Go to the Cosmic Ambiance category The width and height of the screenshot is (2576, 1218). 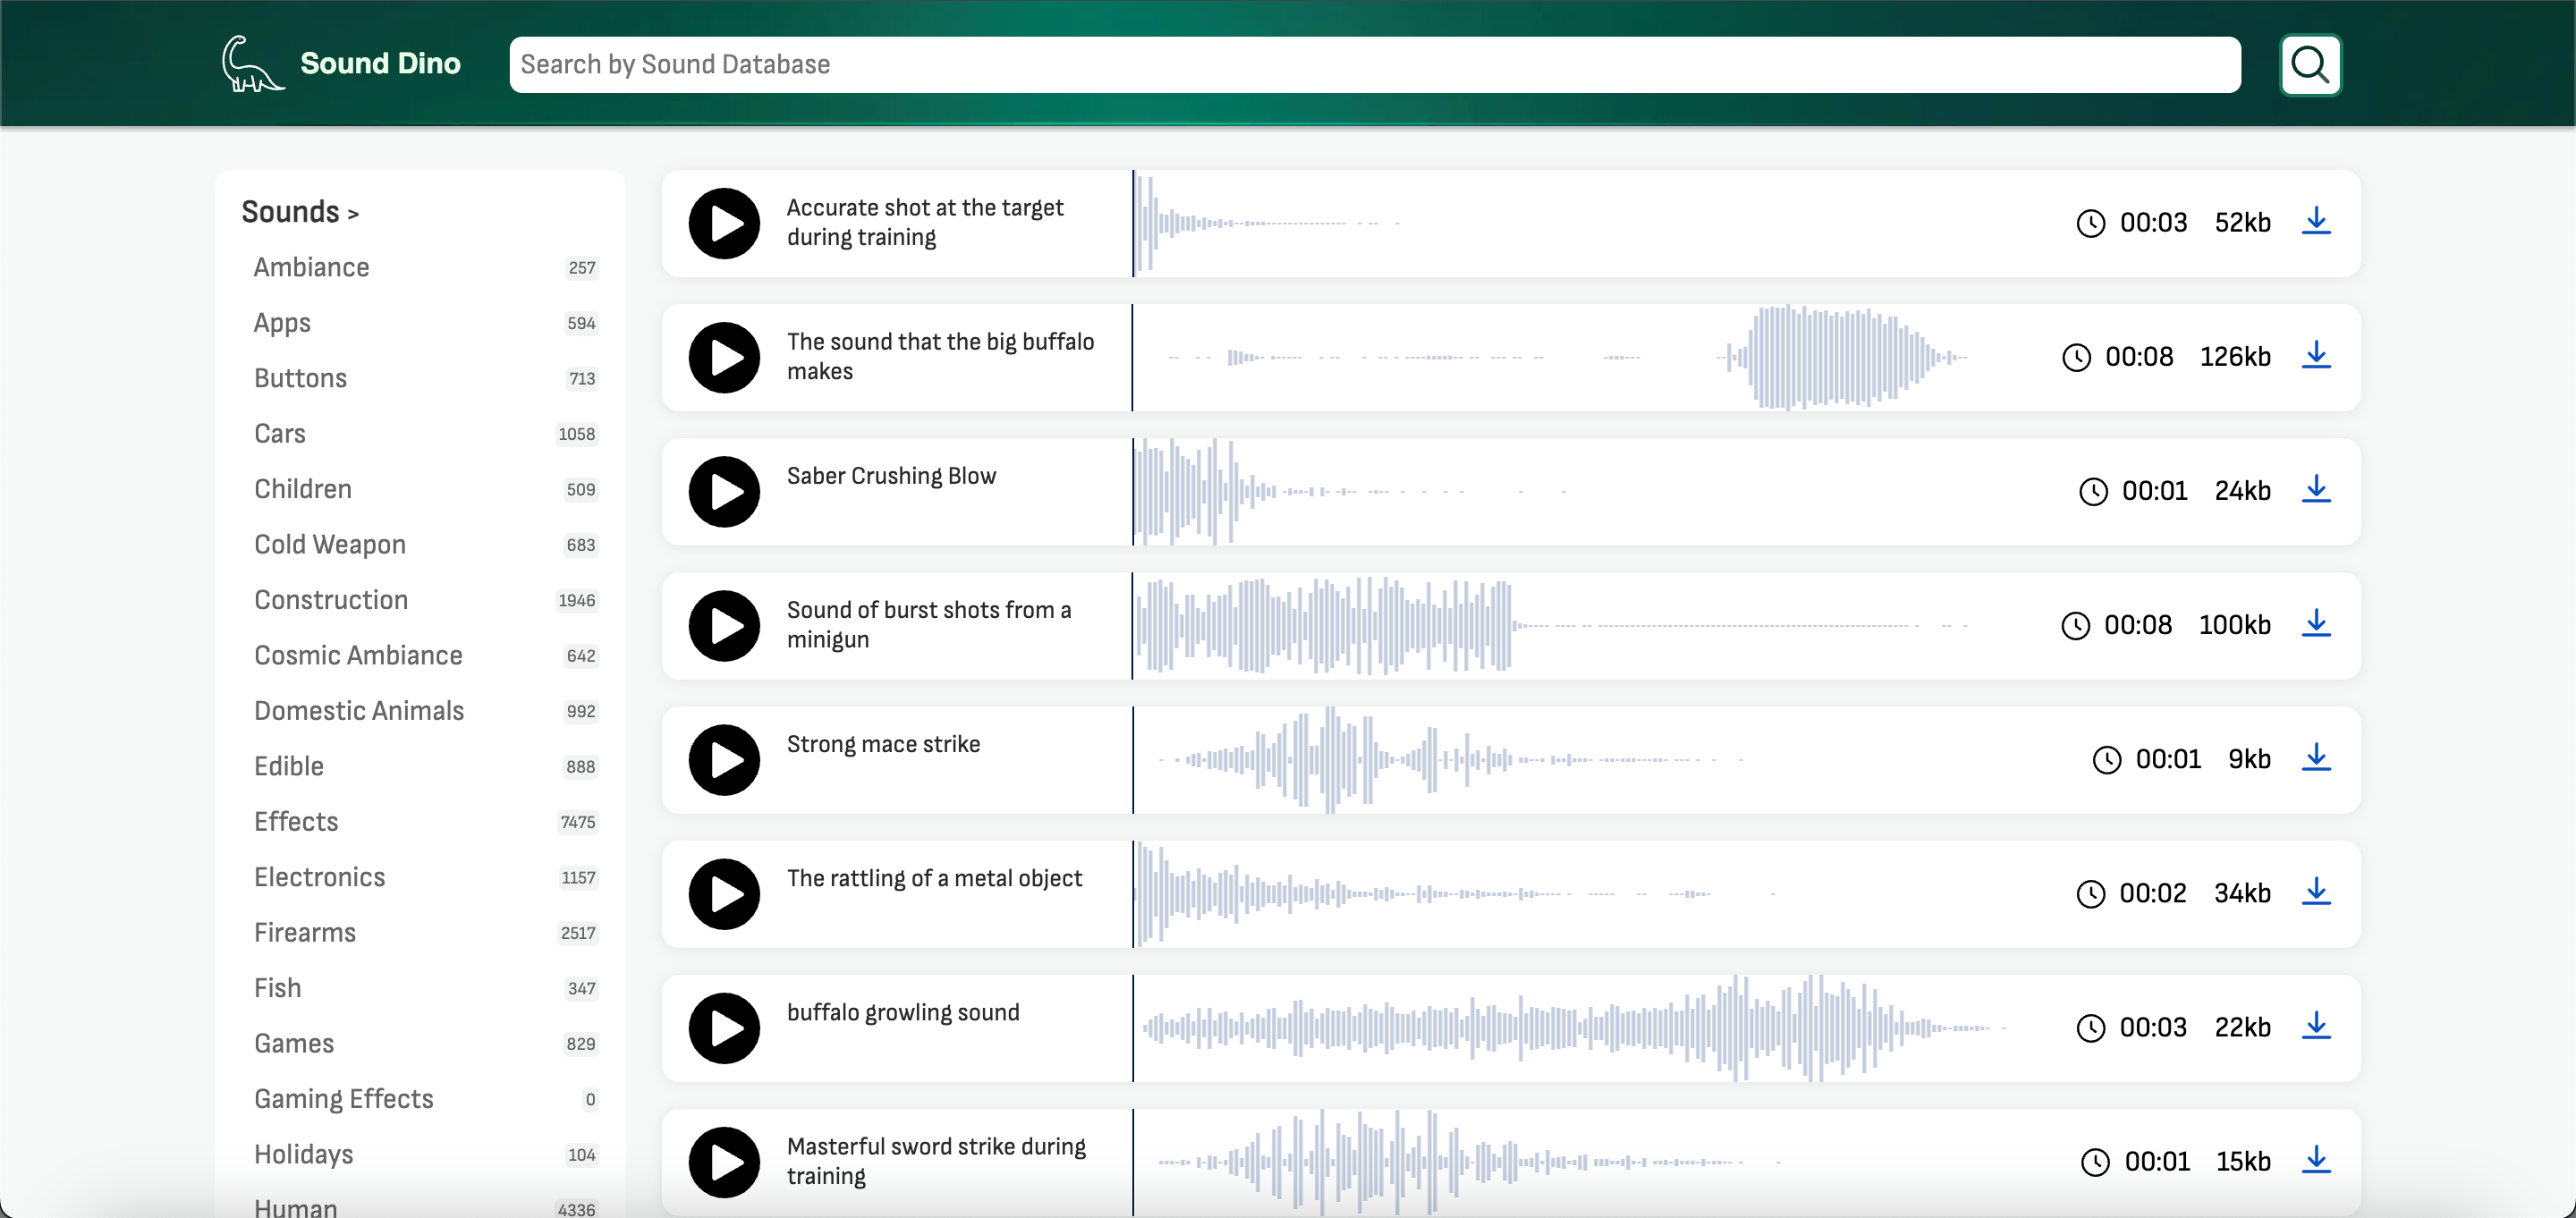357,655
